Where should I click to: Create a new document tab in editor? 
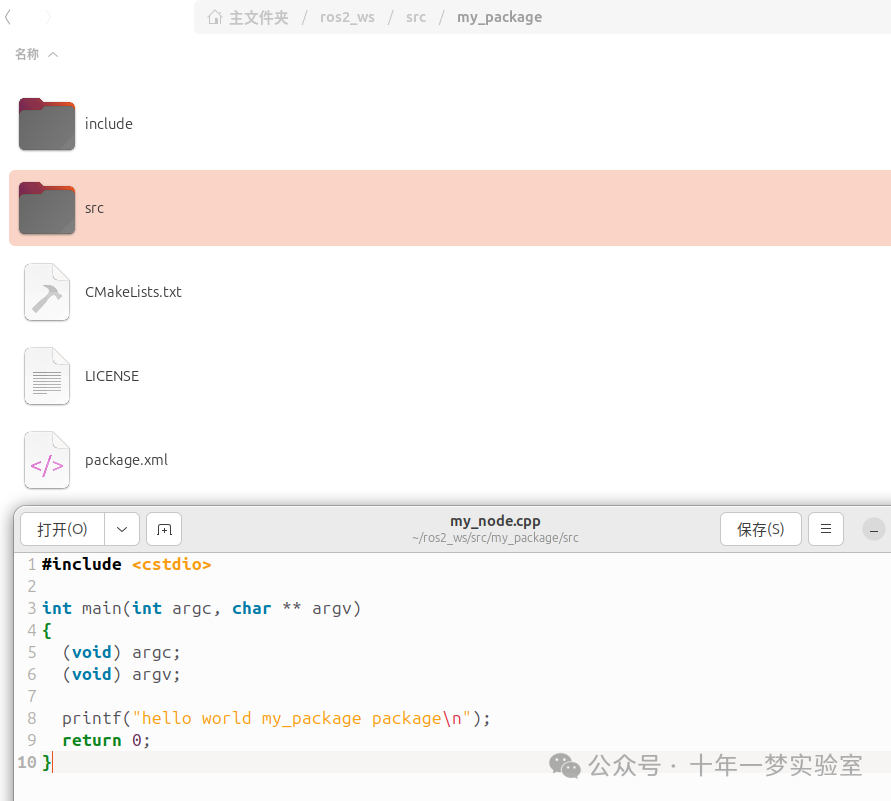point(164,529)
